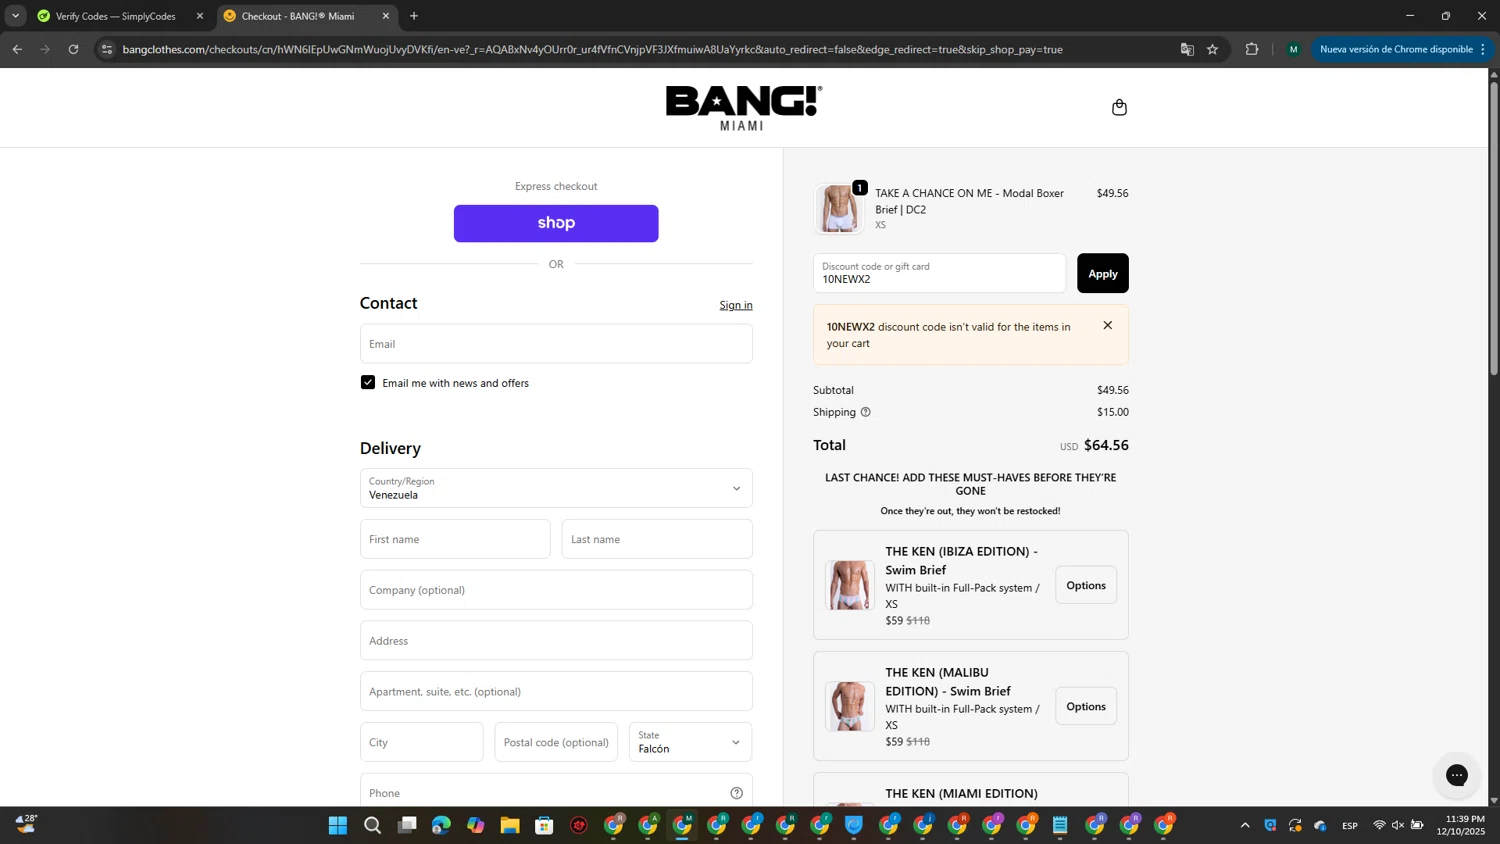Viewport: 1500px width, 844px height.
Task: Click the Sign in link
Action: click(736, 305)
